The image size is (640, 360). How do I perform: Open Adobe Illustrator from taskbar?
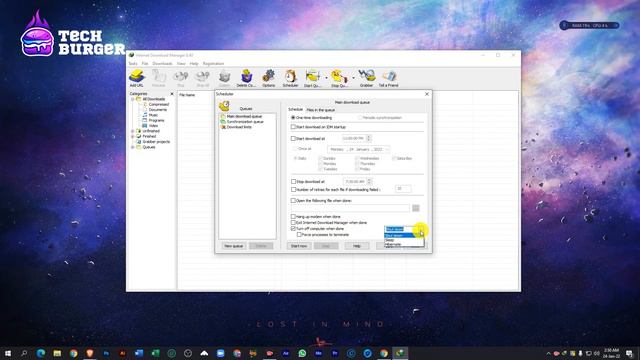122,353
